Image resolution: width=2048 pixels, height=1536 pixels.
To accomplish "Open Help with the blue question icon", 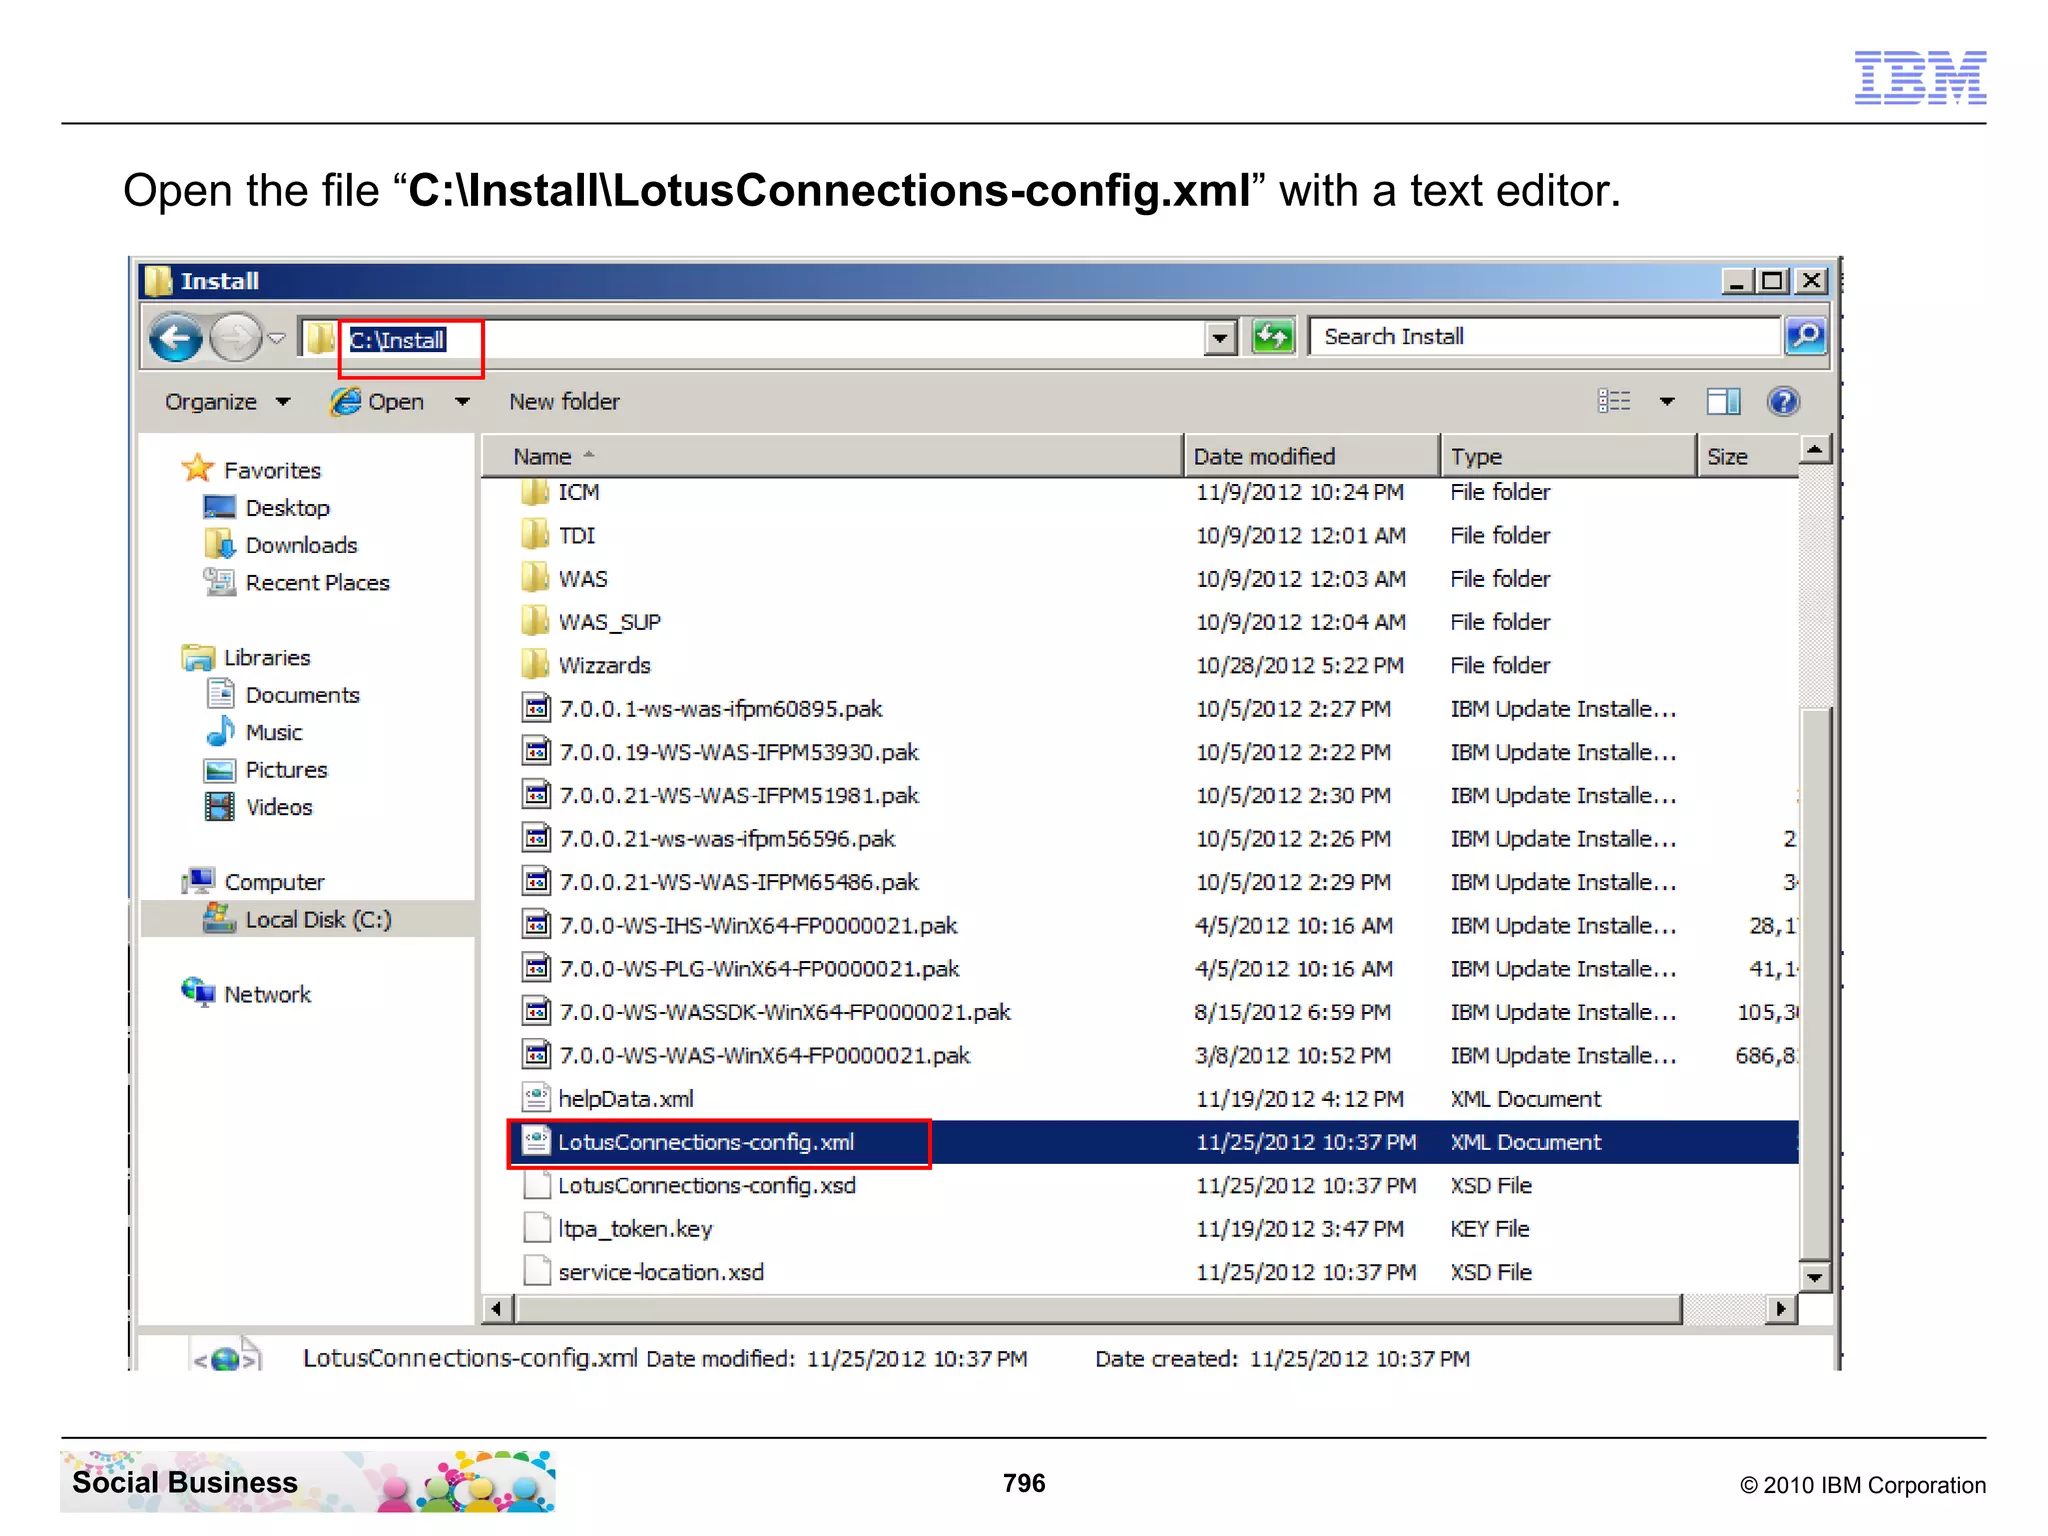I will (1783, 402).
